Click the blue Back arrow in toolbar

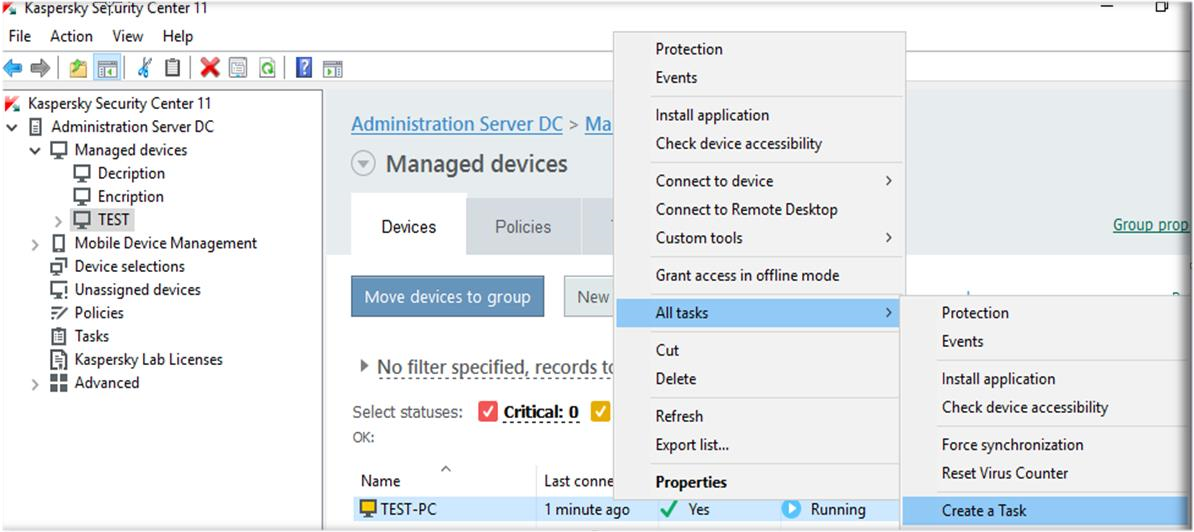point(13,68)
